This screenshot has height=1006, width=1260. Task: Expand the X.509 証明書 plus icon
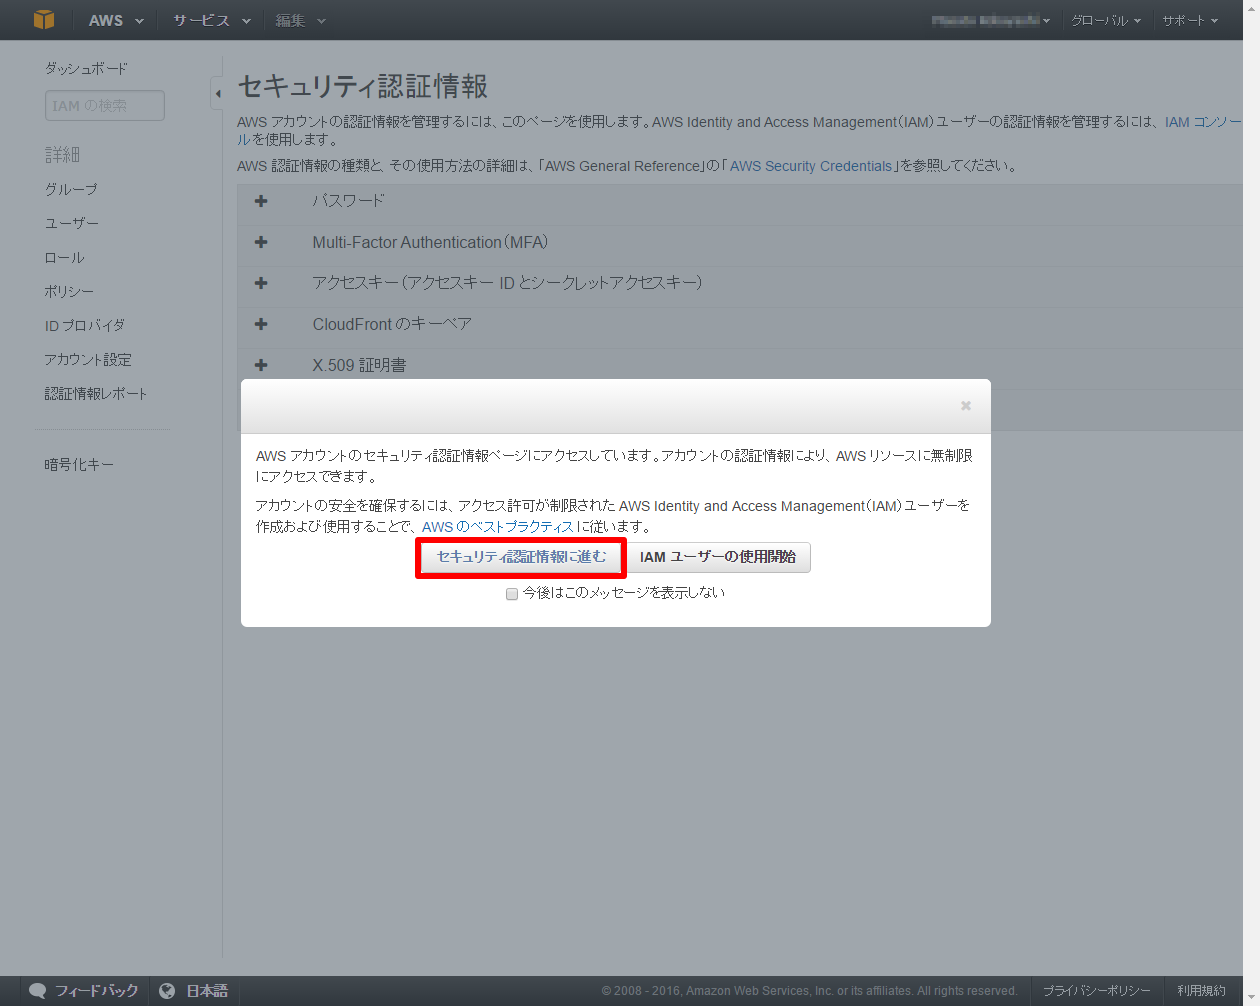[x=261, y=365]
